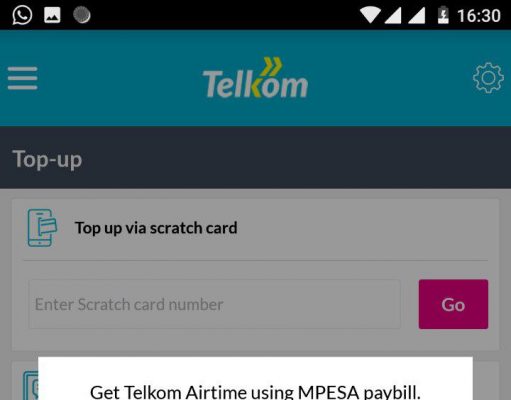Select the Top up via scratch card heading
511x400 pixels.
[156, 228]
